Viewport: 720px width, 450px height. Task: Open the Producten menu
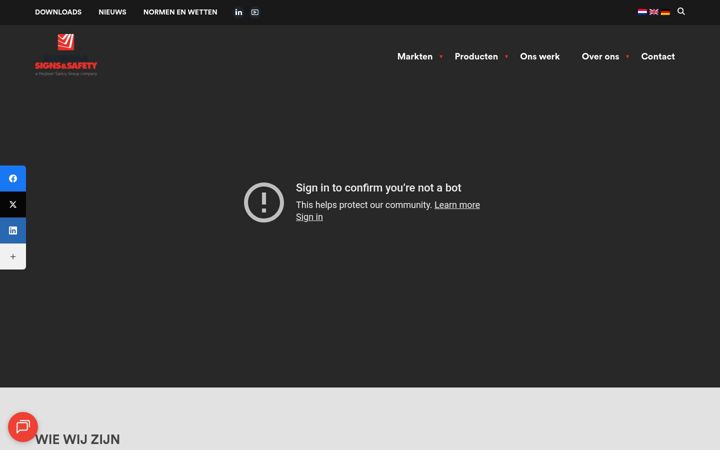(x=476, y=56)
